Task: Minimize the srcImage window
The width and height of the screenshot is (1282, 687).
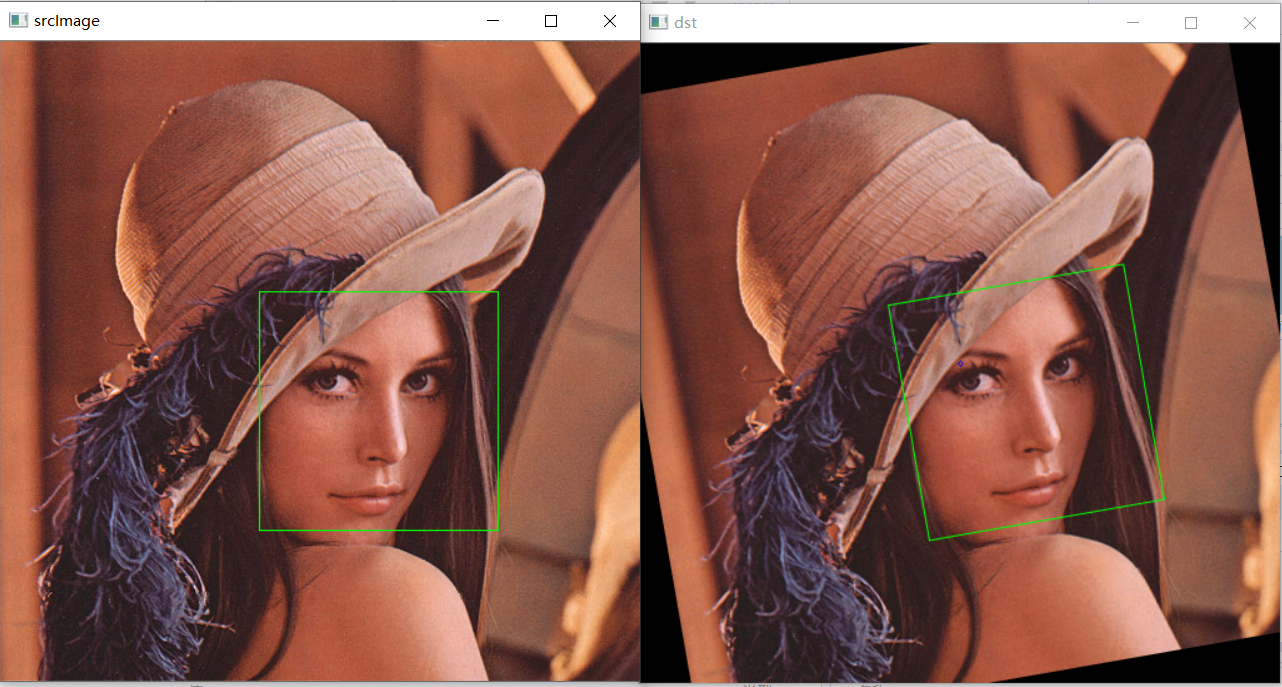Action: click(x=491, y=20)
